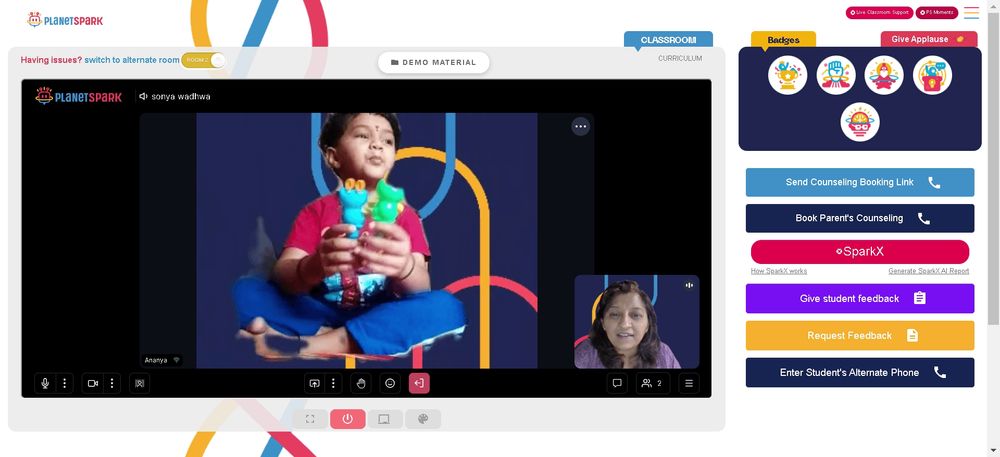The width and height of the screenshot is (1000, 457).
Task: Select the whiteboard screen icon below the video
Action: [x=385, y=419]
